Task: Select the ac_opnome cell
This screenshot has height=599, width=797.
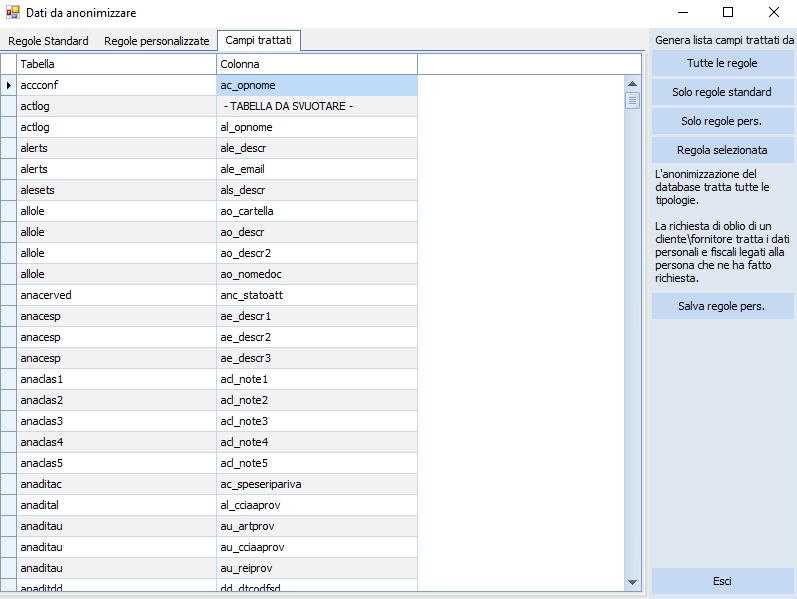Action: point(316,86)
